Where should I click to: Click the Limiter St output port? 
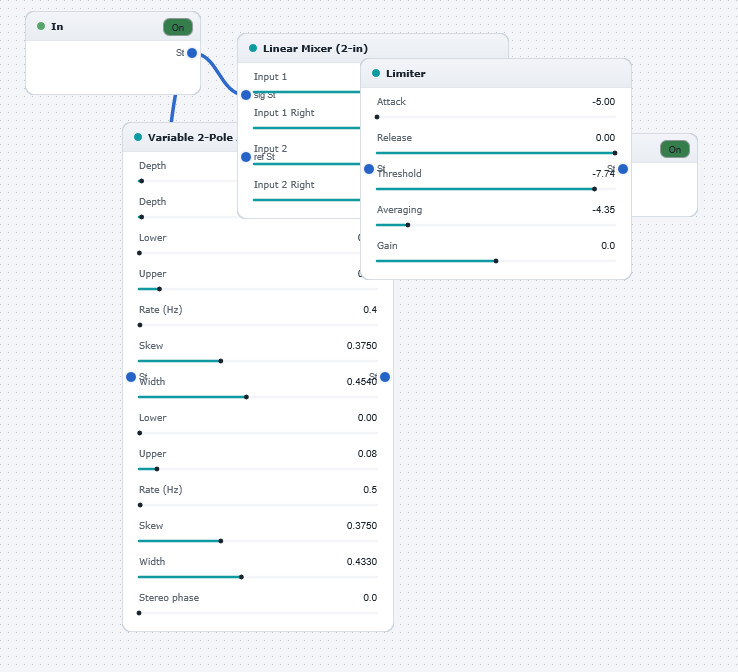click(x=623, y=169)
